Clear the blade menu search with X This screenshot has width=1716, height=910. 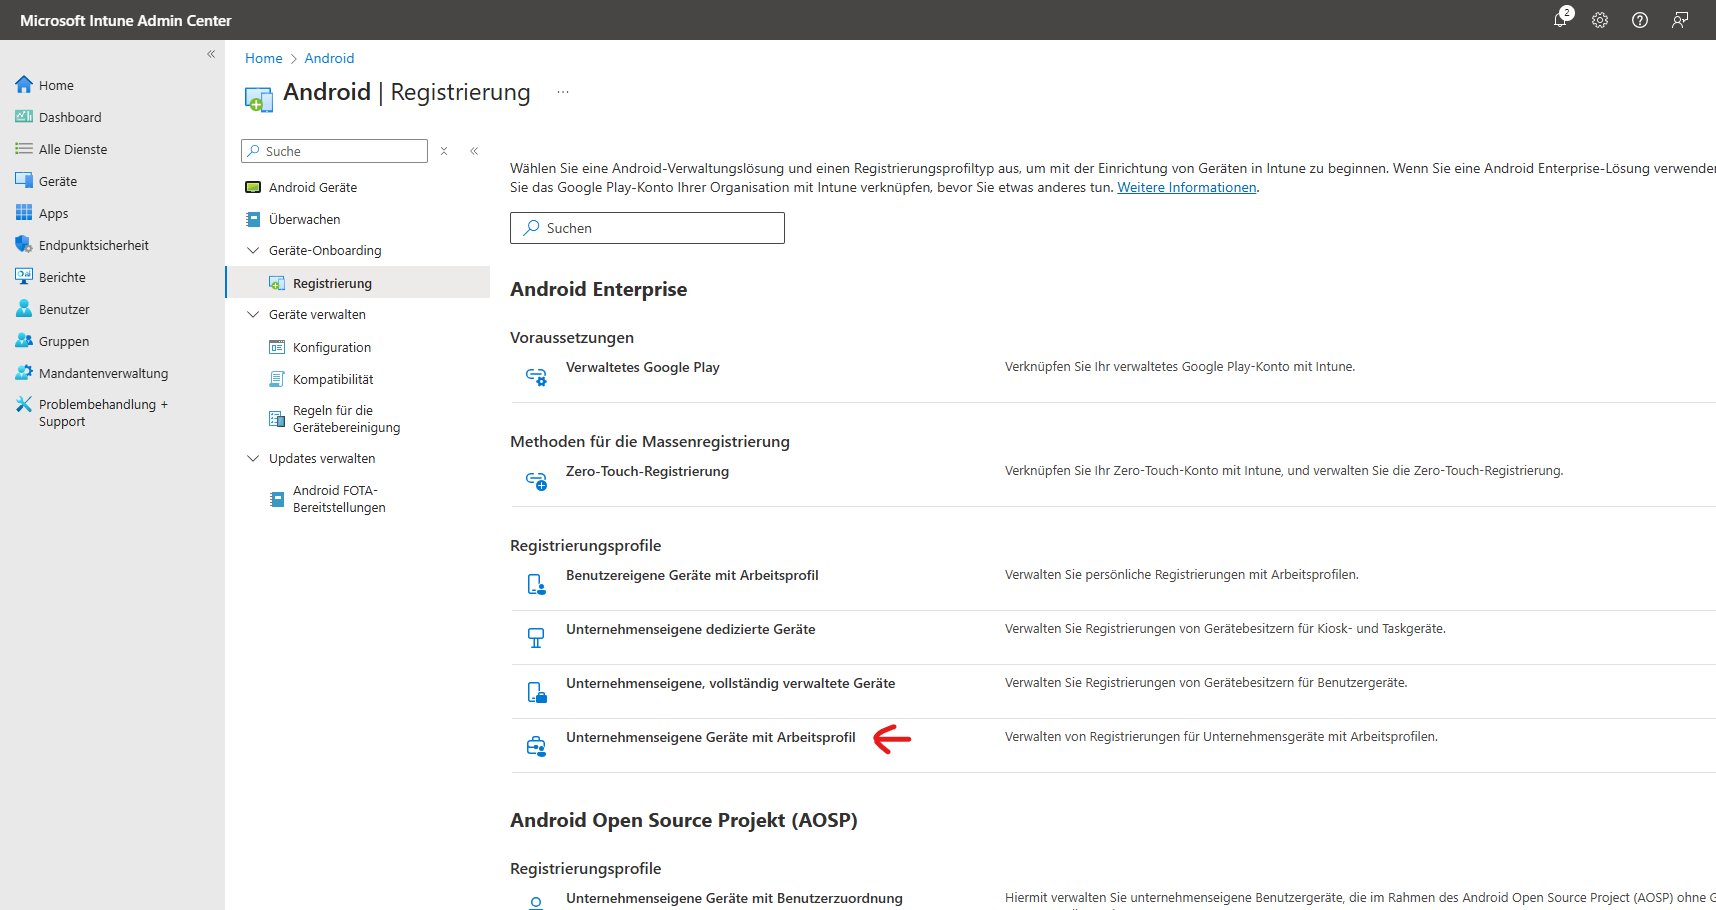click(x=444, y=151)
